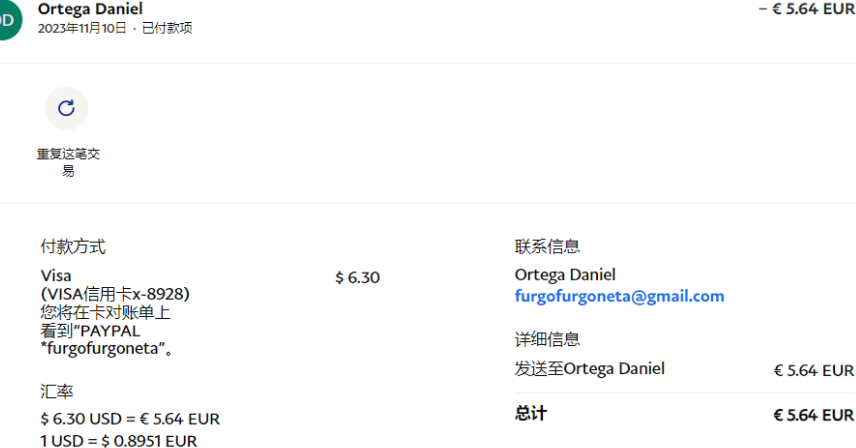This screenshot has width=856, height=448.
Task: Select the $ 6.30 USD = € 5.64 EUR line
Action: (130, 419)
